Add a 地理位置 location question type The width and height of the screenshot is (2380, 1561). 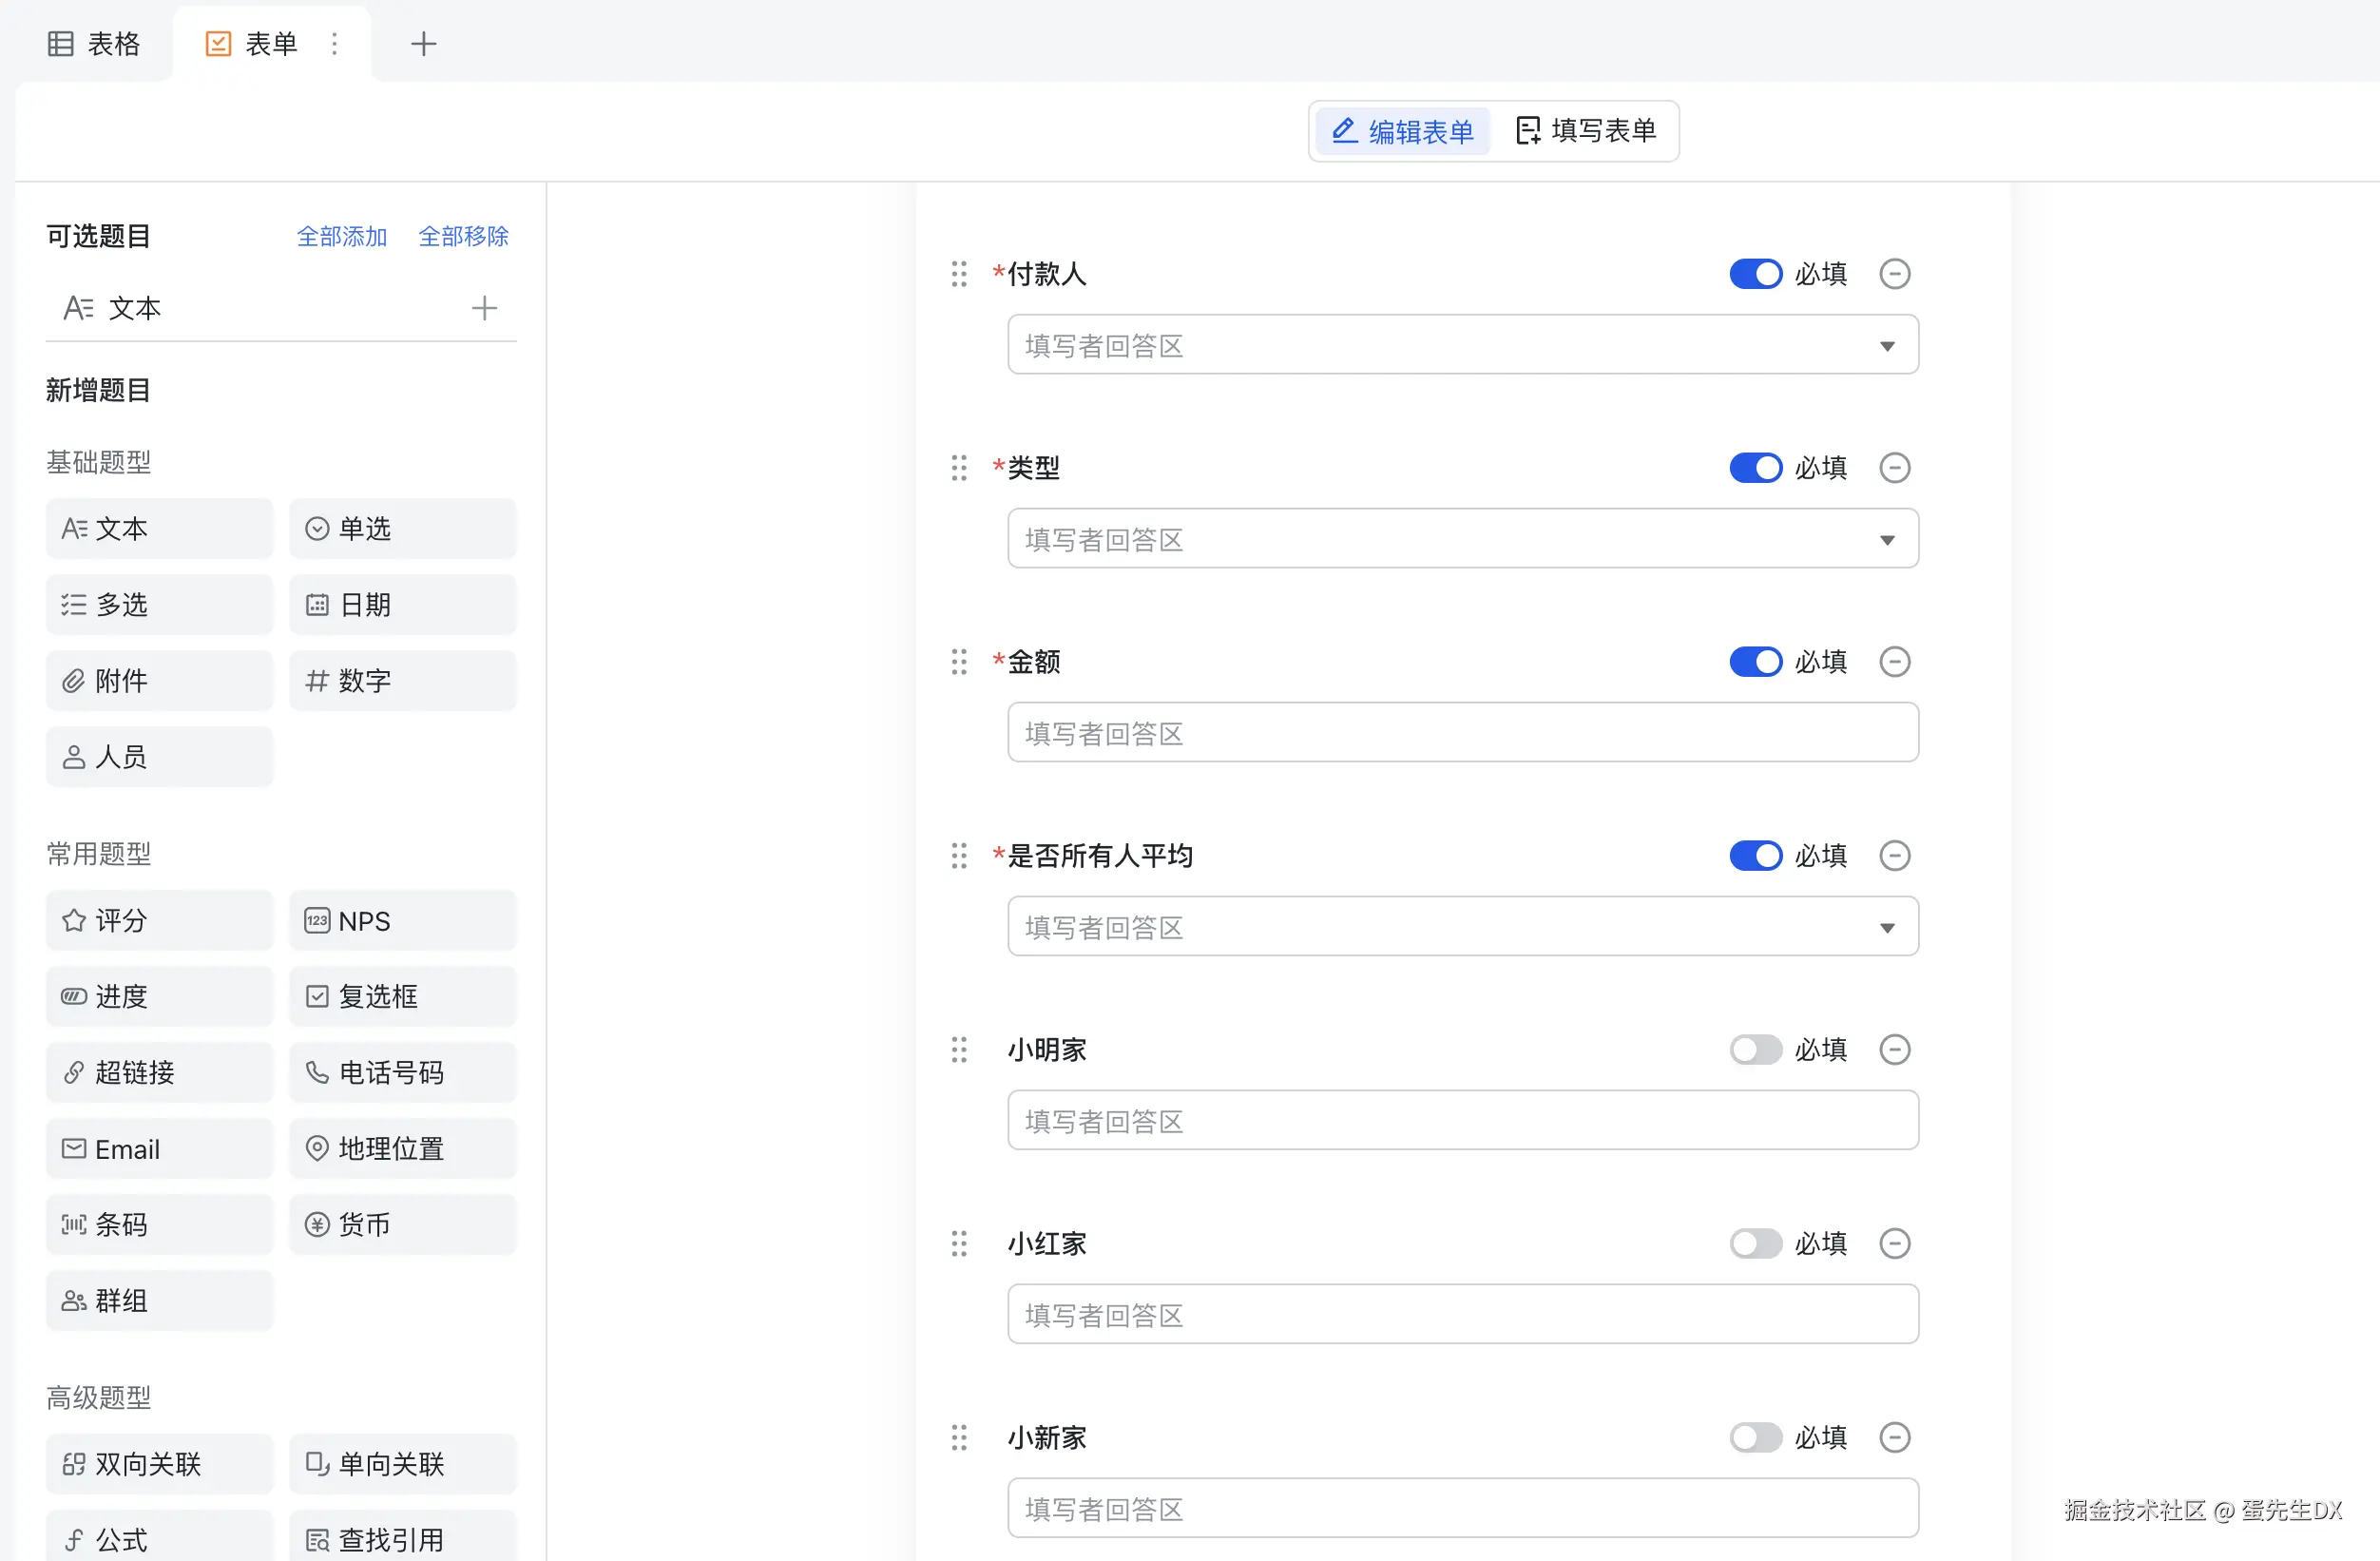pos(402,1148)
